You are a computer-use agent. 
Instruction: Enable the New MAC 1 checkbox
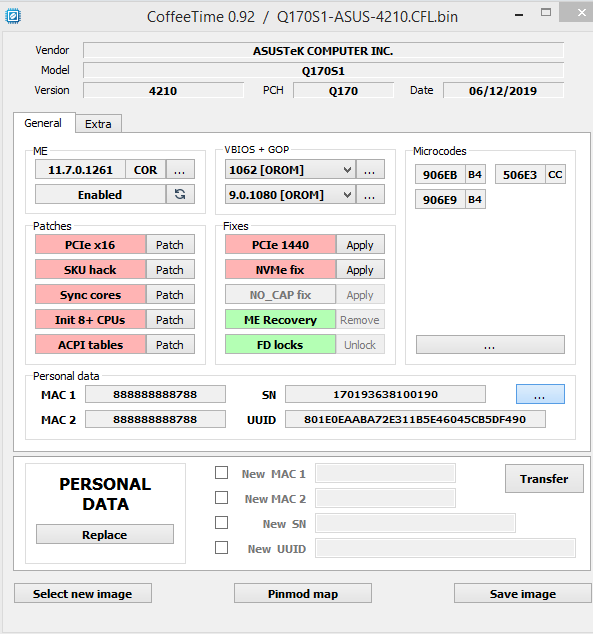pyautogui.click(x=222, y=473)
